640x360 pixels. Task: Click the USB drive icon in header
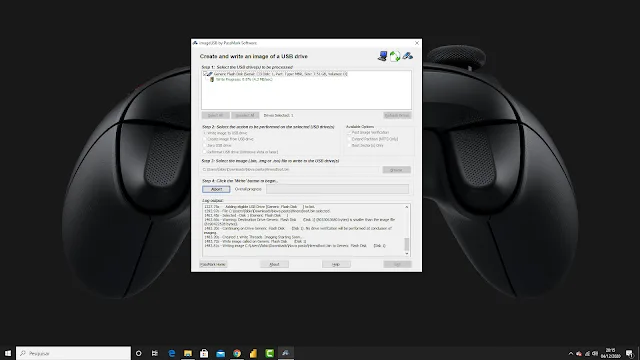click(x=407, y=56)
